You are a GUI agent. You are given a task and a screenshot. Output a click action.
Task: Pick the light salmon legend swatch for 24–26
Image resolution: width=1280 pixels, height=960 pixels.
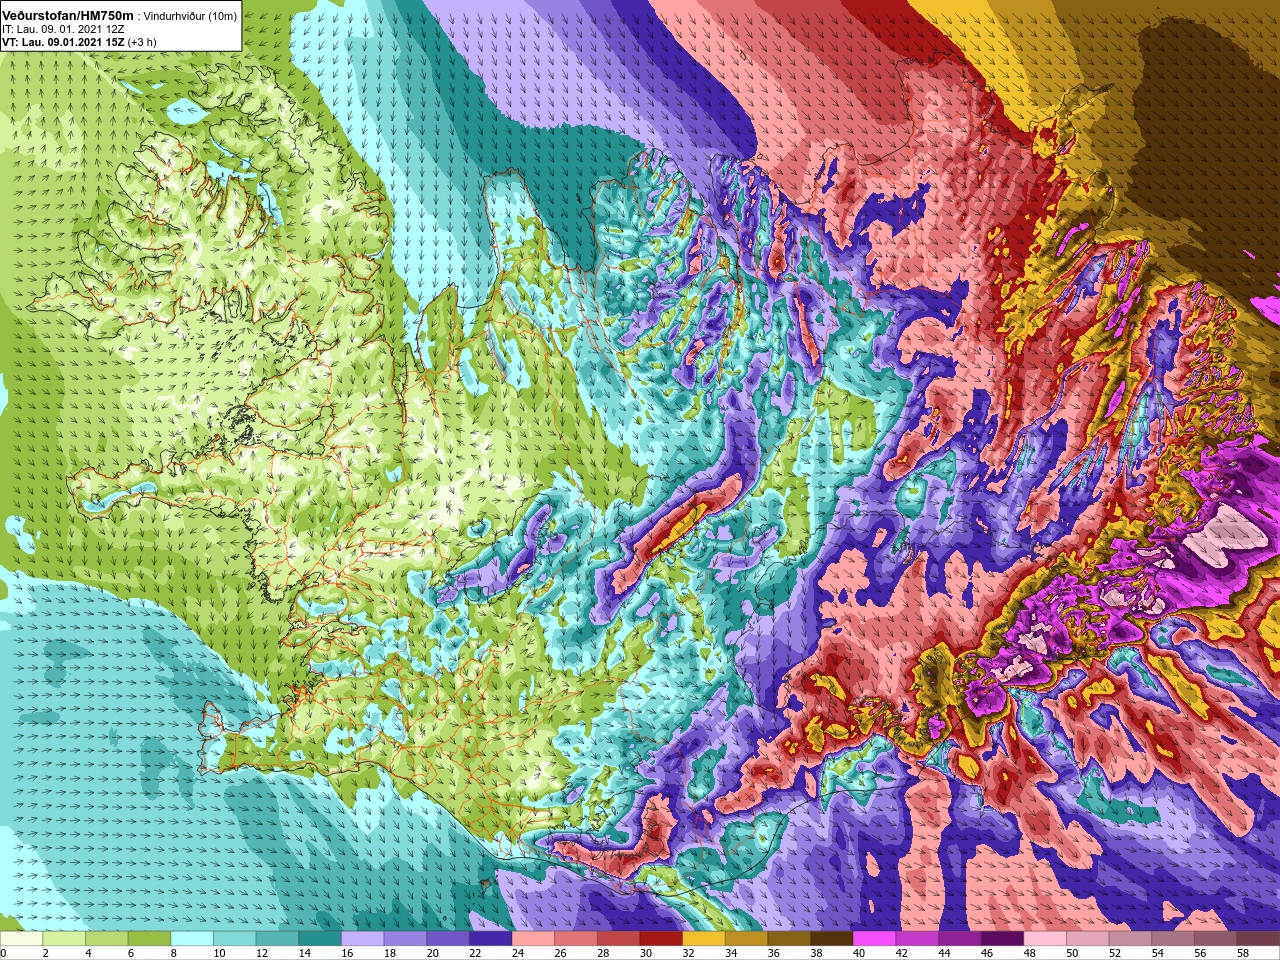533,940
